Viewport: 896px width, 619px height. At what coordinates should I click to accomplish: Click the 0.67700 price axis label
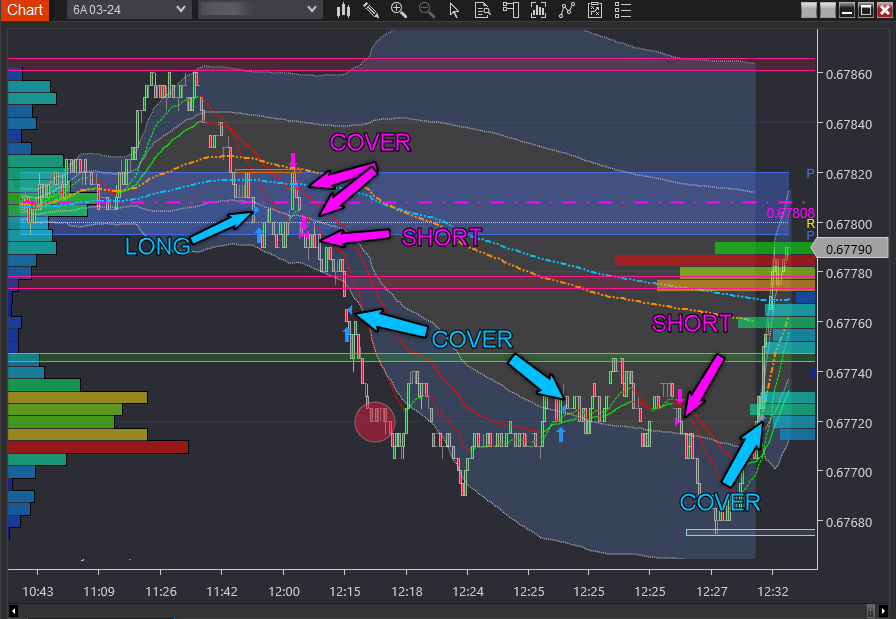click(849, 472)
